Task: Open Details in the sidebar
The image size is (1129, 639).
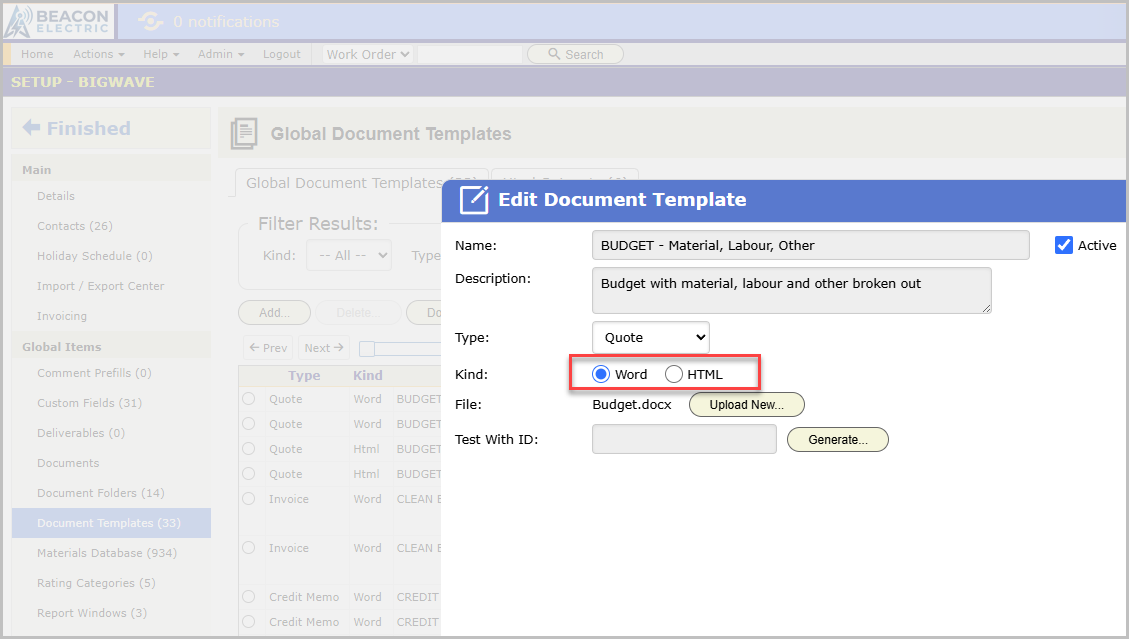Action: coord(56,196)
